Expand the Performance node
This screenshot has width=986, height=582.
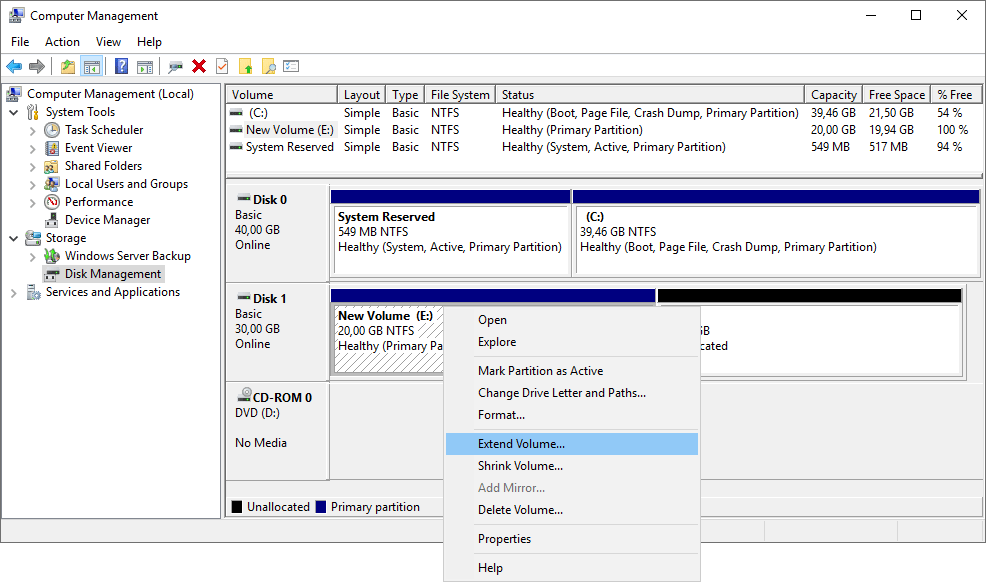point(33,202)
